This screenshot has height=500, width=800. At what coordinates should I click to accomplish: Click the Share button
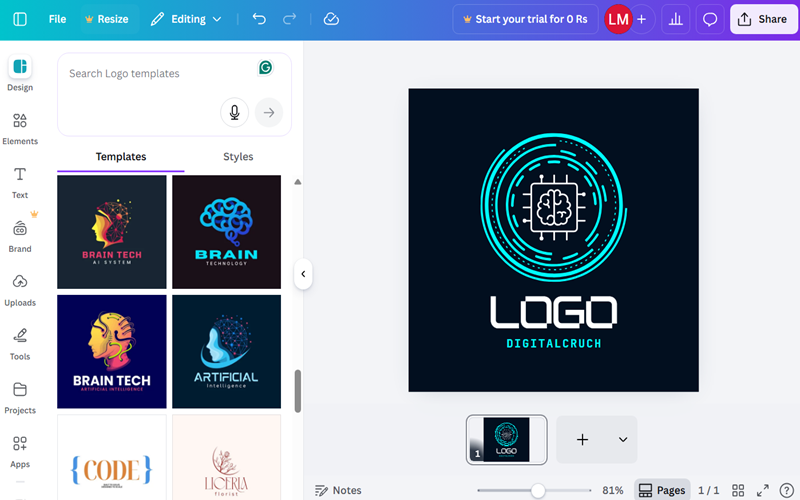coord(764,19)
